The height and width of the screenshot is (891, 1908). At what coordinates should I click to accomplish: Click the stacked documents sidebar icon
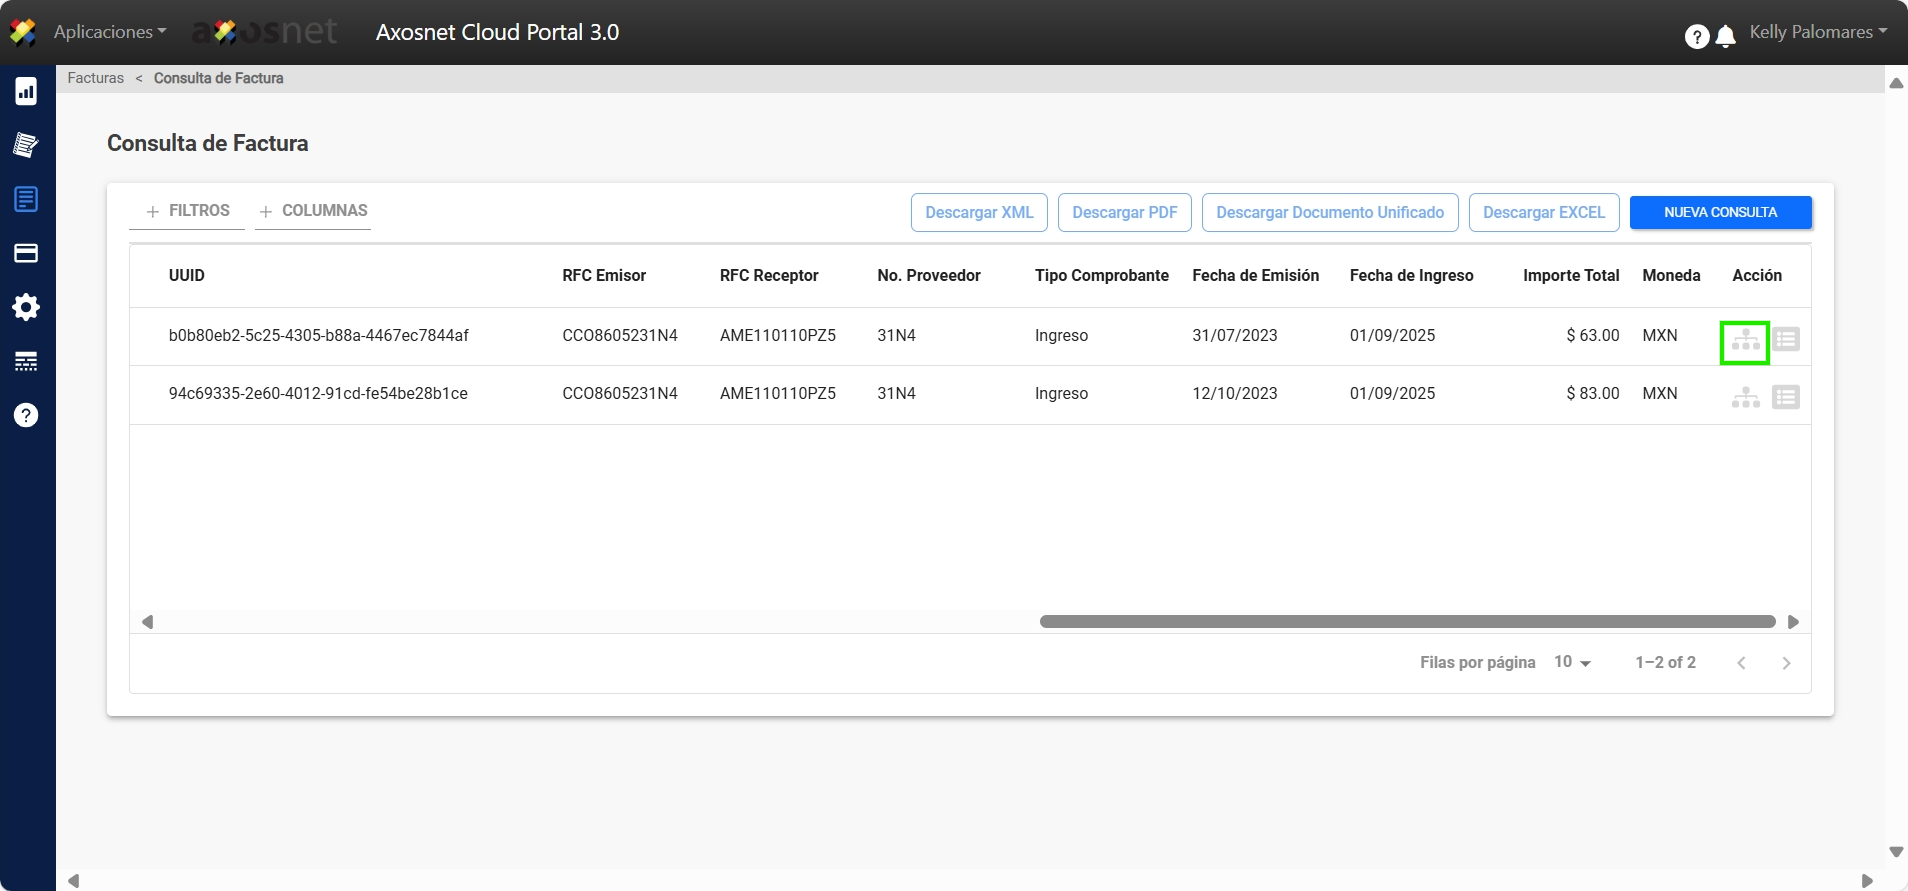click(26, 145)
